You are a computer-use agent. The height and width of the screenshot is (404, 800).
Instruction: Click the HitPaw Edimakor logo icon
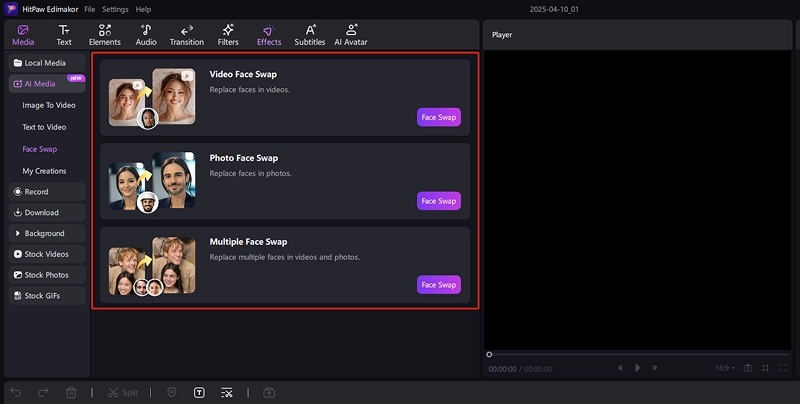pos(11,9)
